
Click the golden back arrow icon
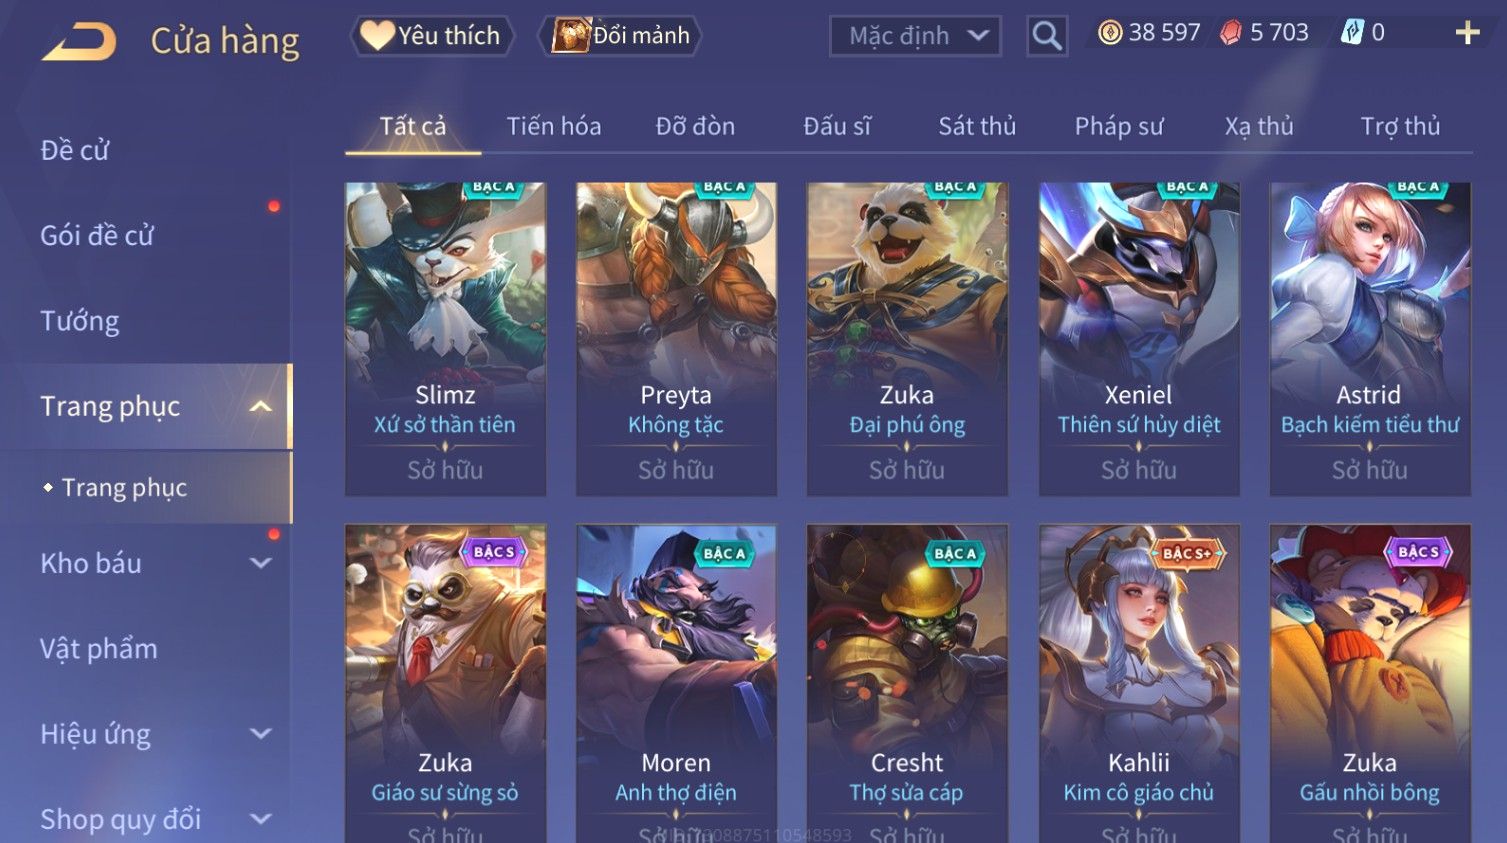coord(79,42)
